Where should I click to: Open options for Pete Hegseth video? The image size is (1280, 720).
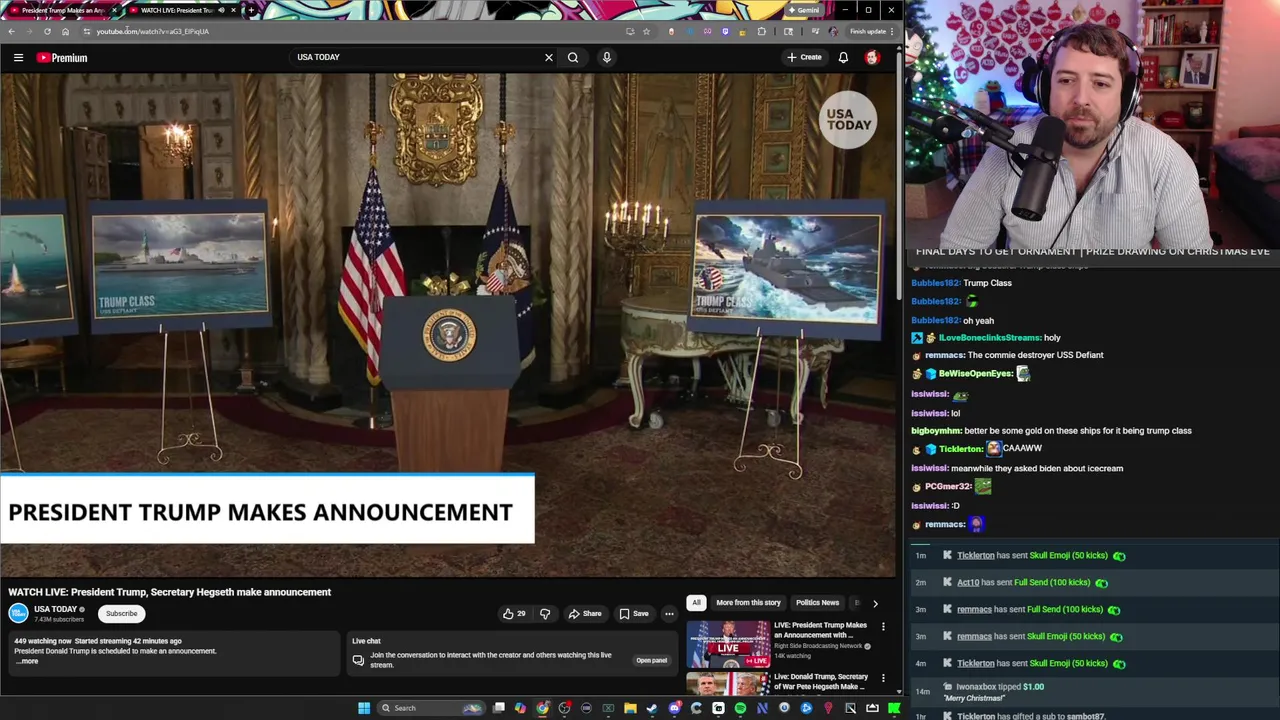pos(883,679)
